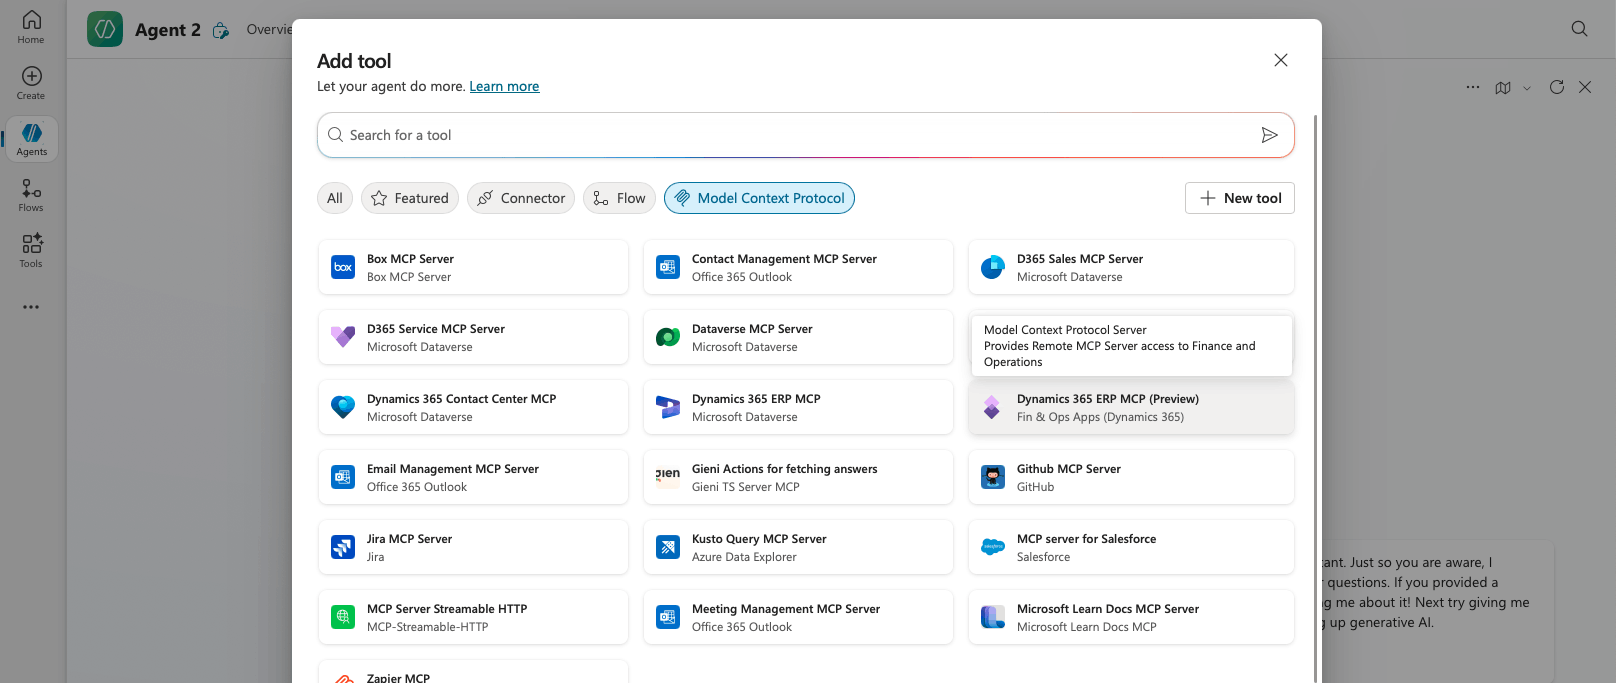Expand the map view dropdown chevron
The height and width of the screenshot is (683, 1616).
coord(1526,88)
